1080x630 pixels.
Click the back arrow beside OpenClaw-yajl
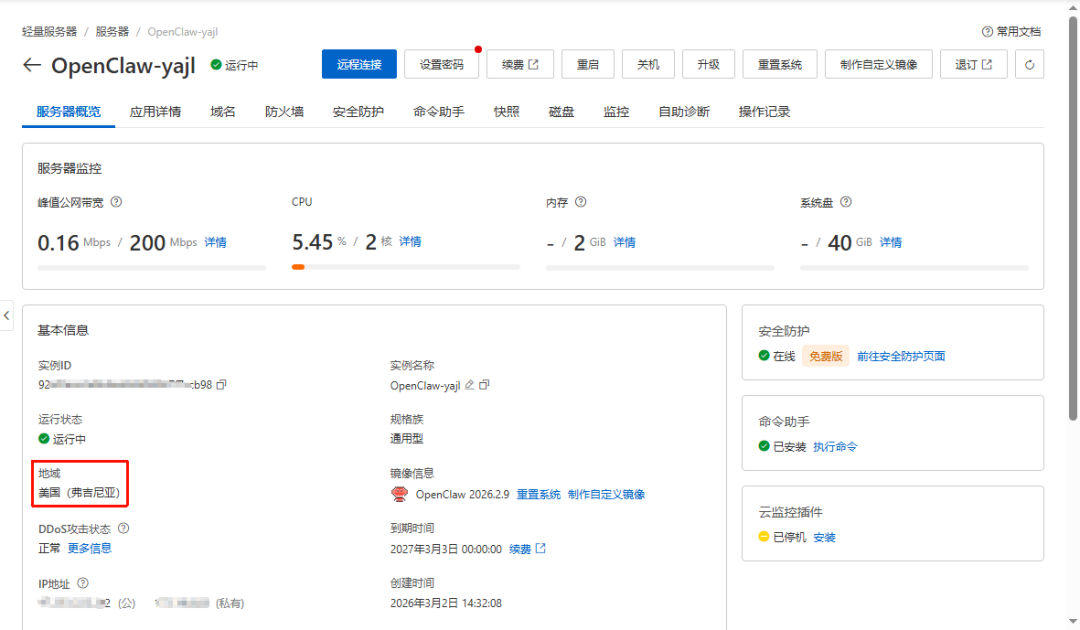32,65
